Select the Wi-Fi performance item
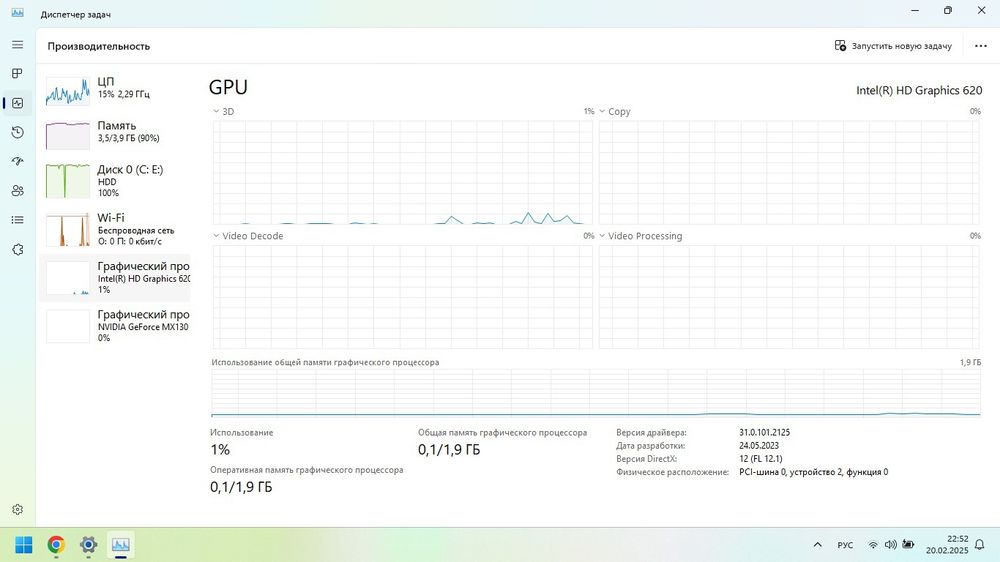Screen dimensions: 1000x562 [115, 230]
